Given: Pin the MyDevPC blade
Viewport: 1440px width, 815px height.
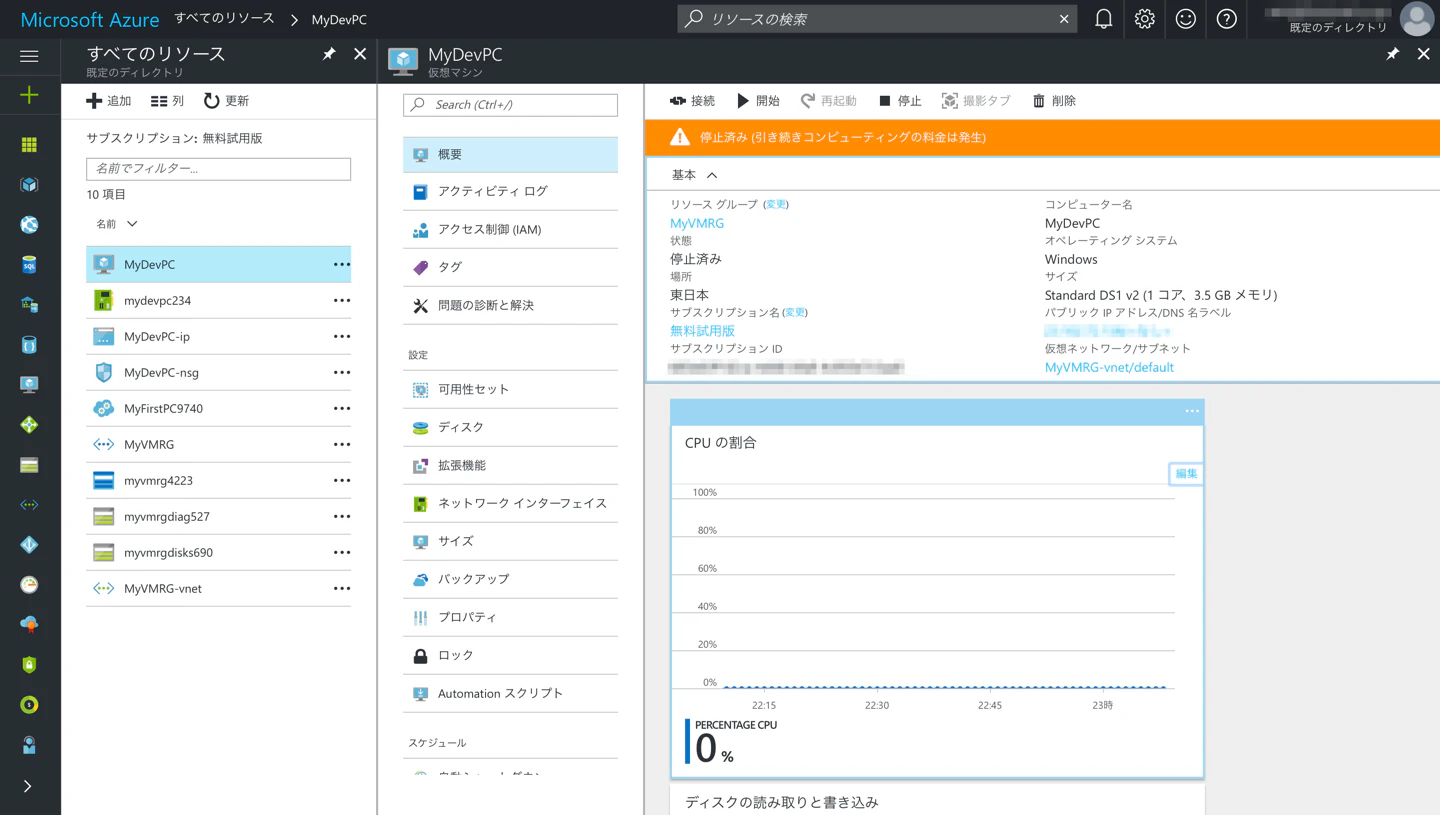Looking at the screenshot, I should click(x=1392, y=54).
